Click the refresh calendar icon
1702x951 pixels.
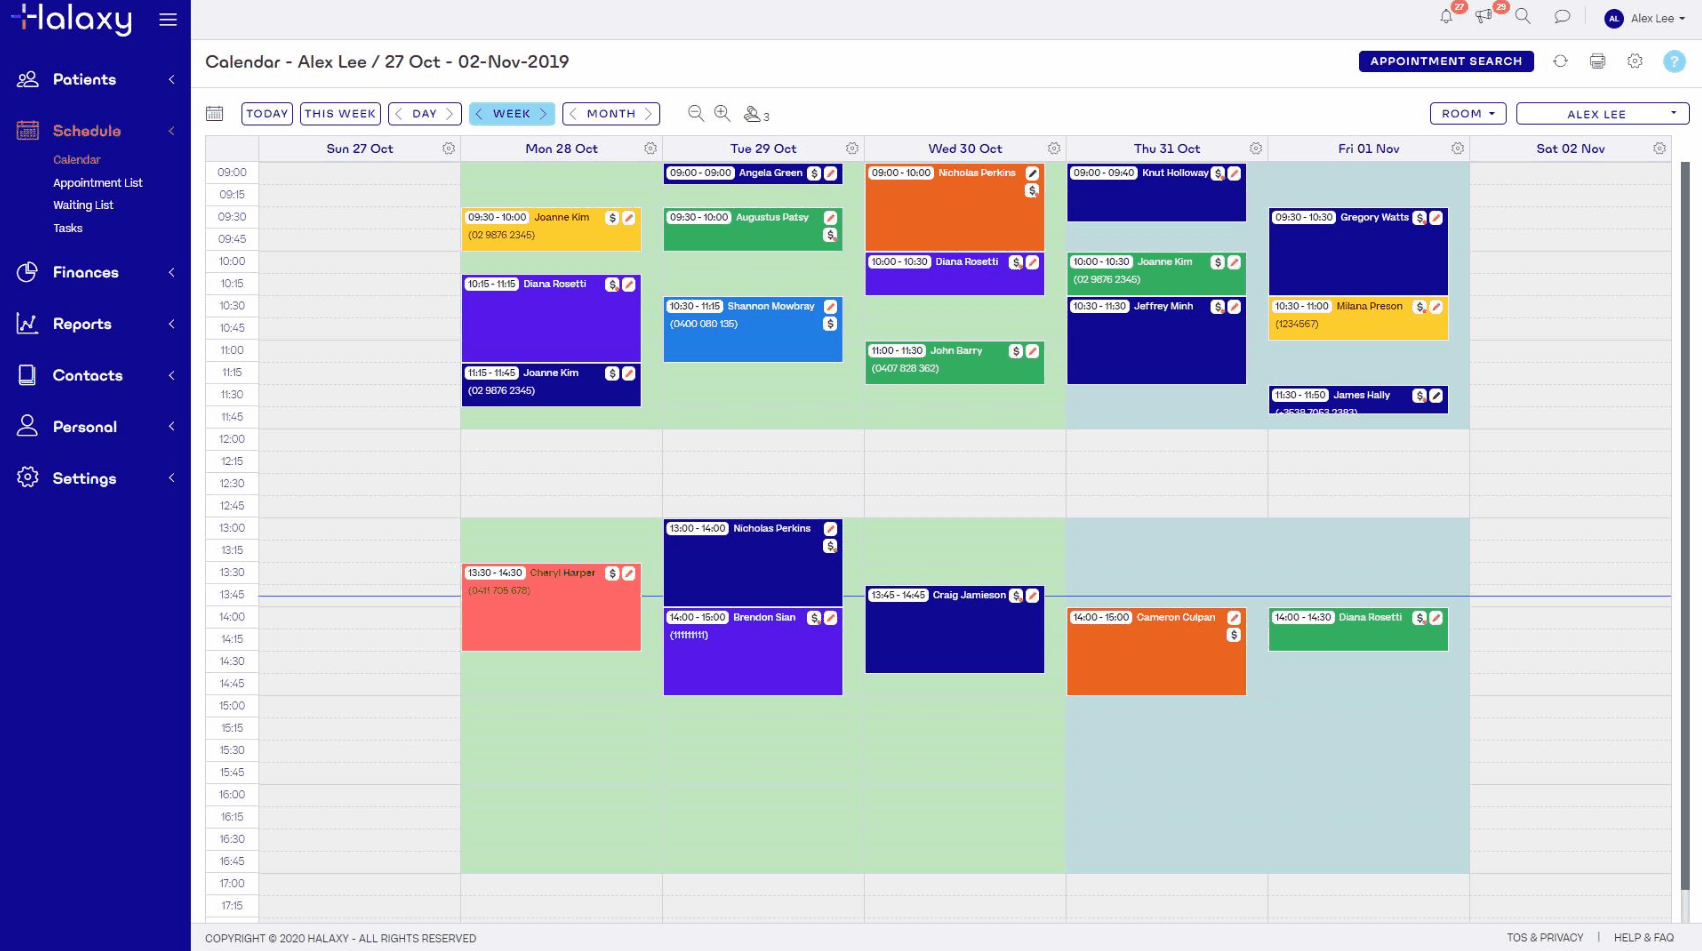coord(1560,61)
